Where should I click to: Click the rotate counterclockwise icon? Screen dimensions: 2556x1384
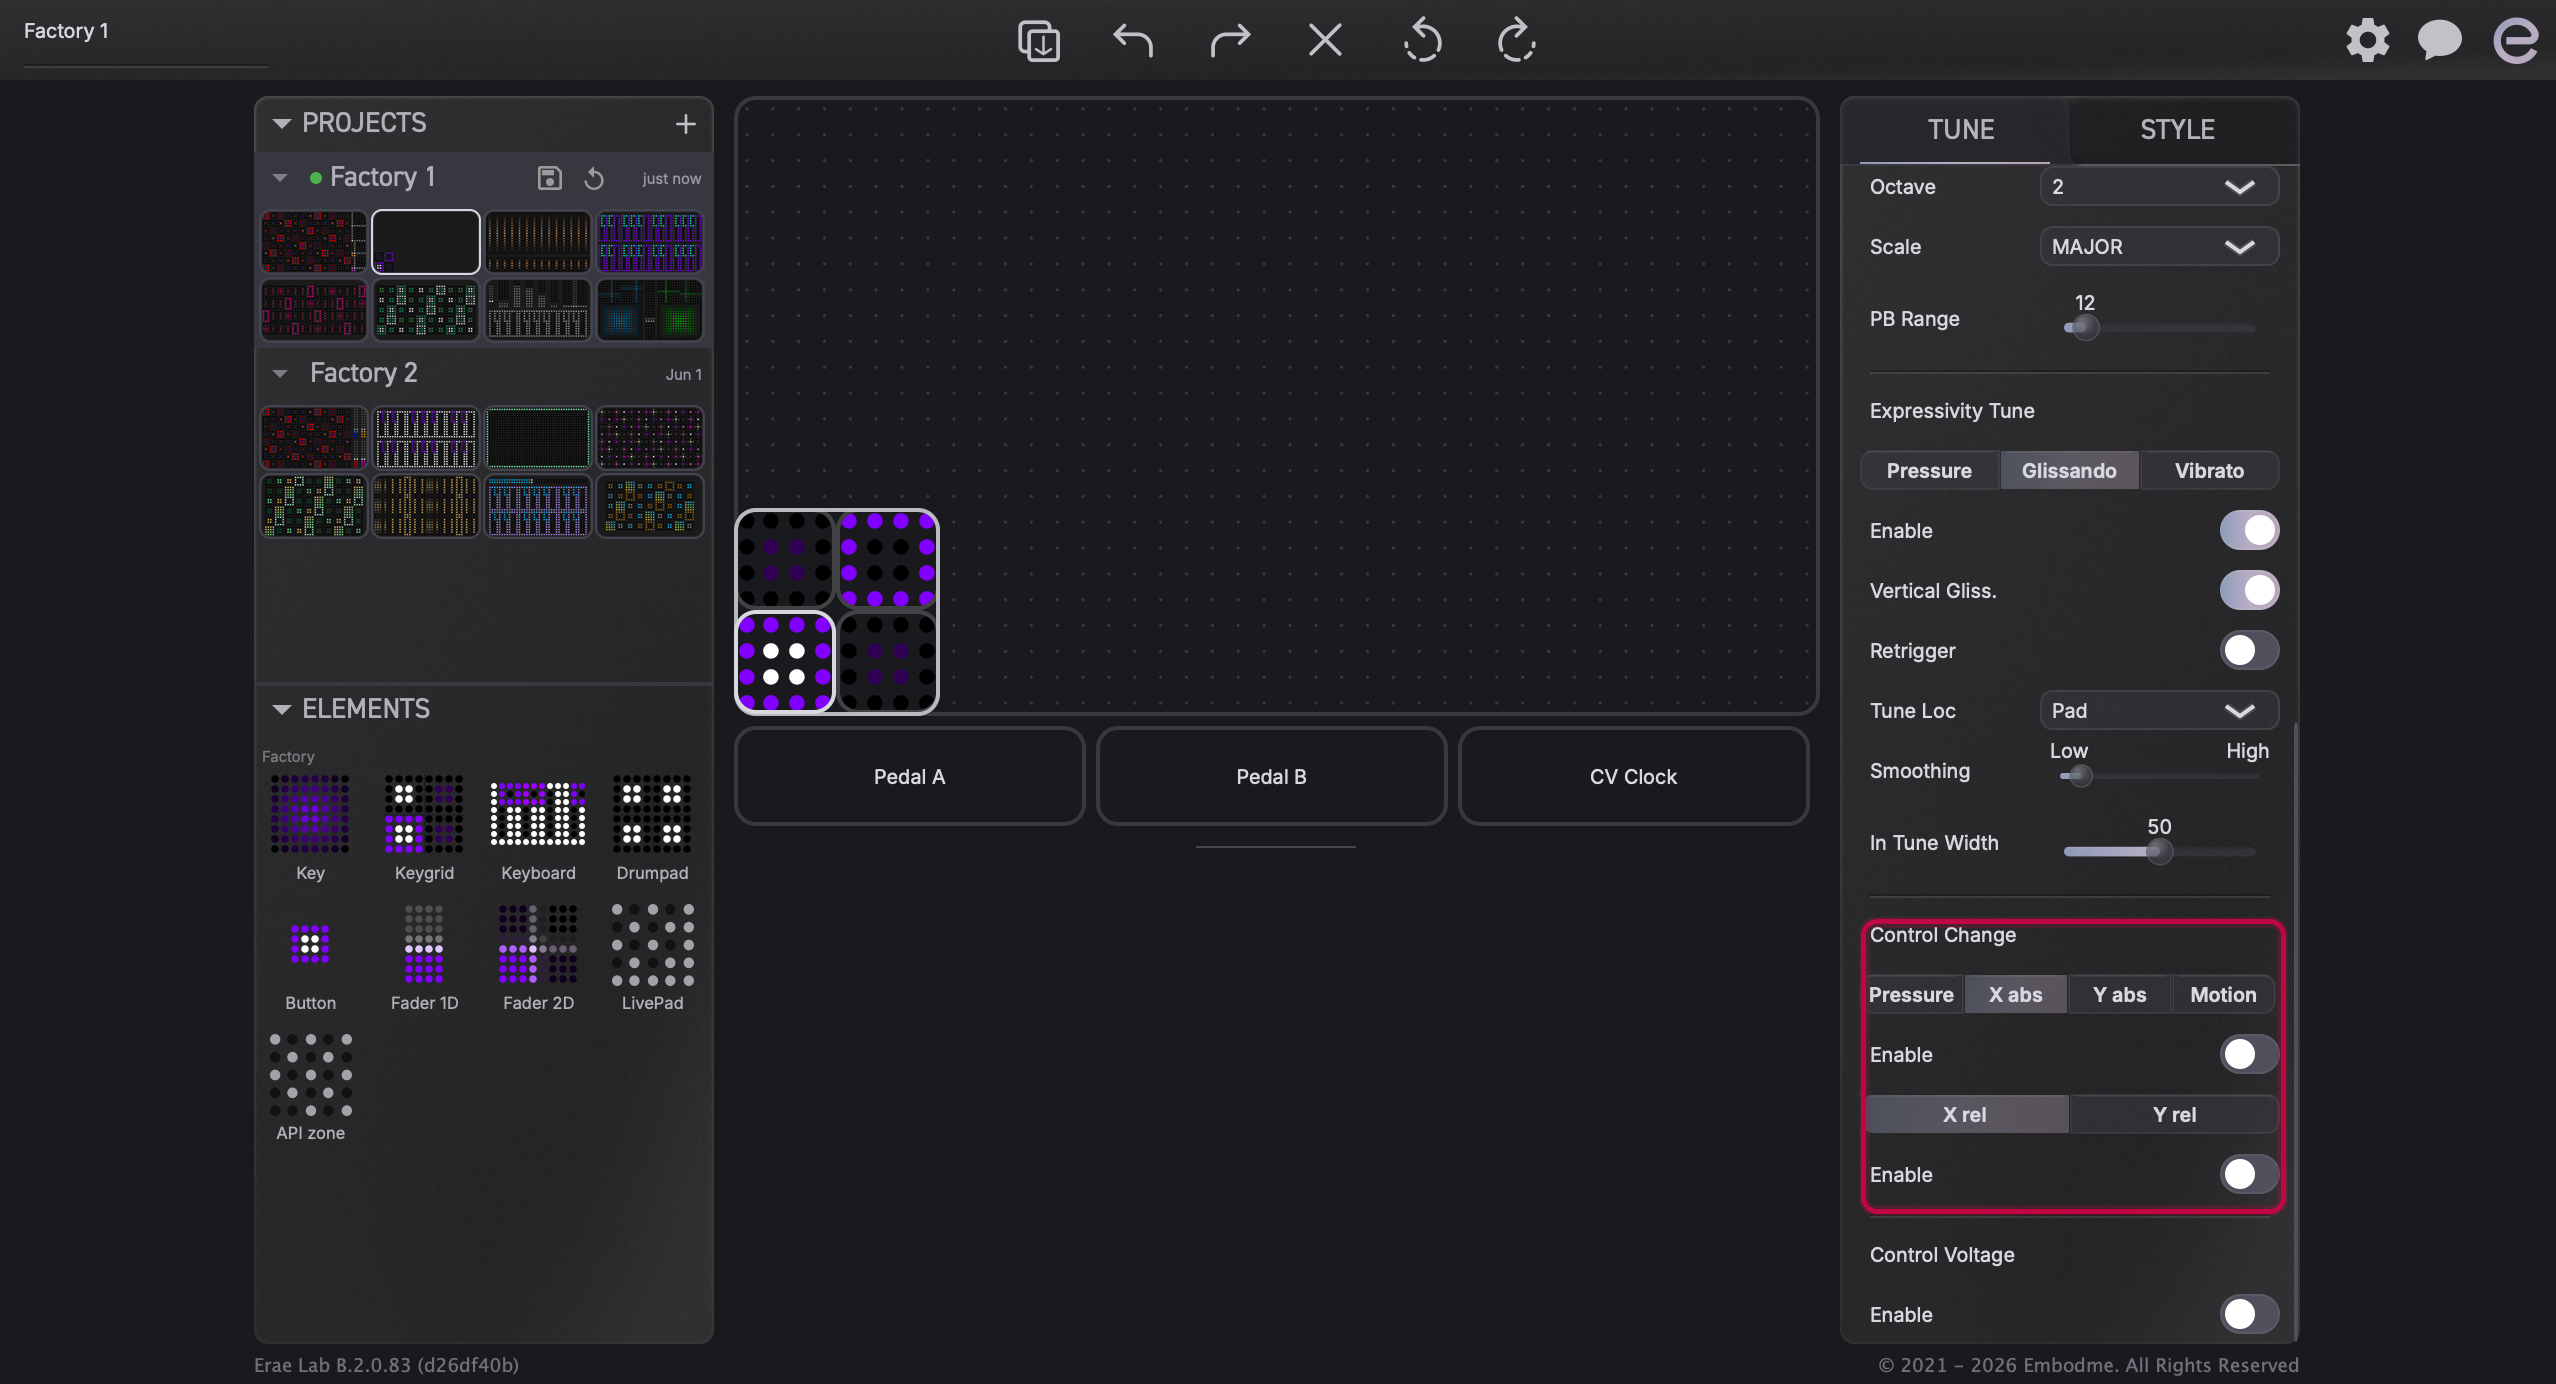[x=1421, y=41]
